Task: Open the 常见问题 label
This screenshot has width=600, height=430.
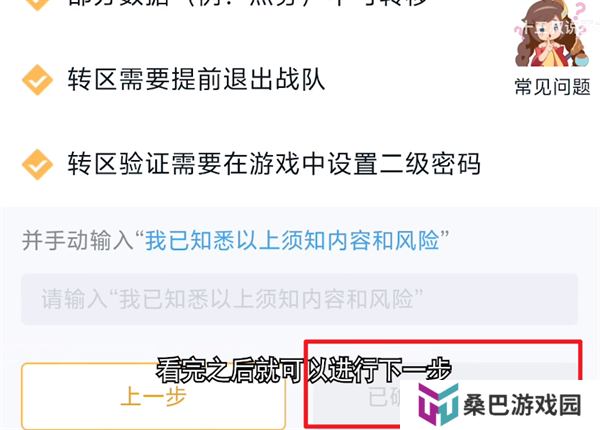Action: pyautogui.click(x=552, y=87)
